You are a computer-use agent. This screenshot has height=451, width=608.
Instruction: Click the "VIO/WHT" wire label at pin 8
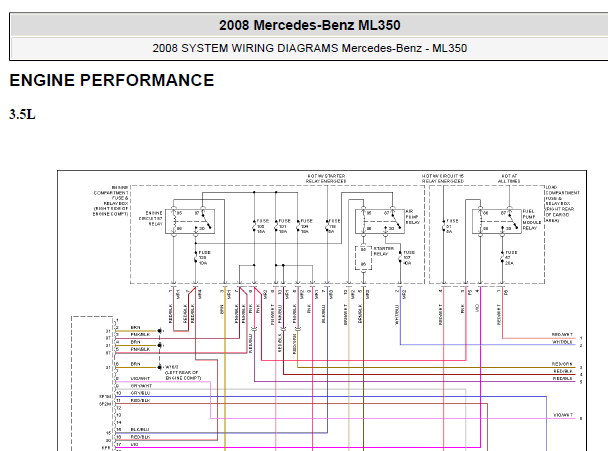pos(140,378)
